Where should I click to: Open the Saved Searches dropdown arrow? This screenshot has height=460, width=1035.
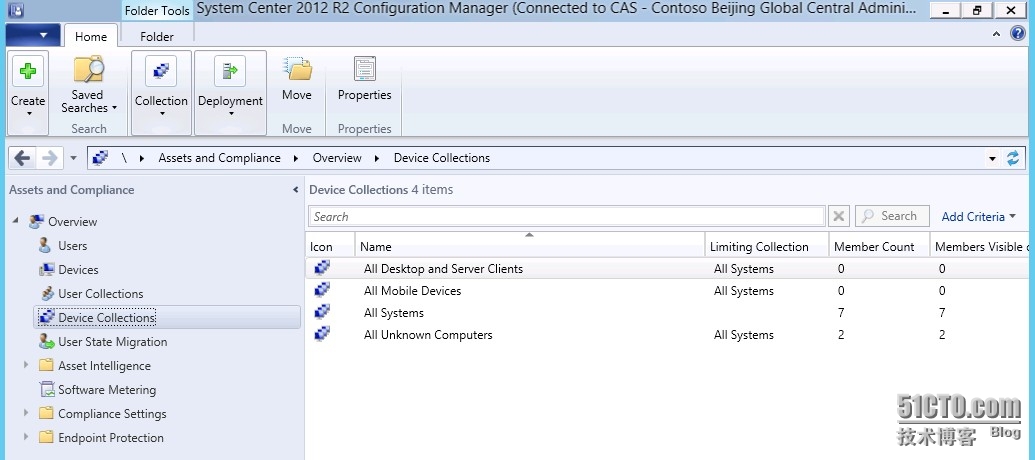[x=114, y=108]
